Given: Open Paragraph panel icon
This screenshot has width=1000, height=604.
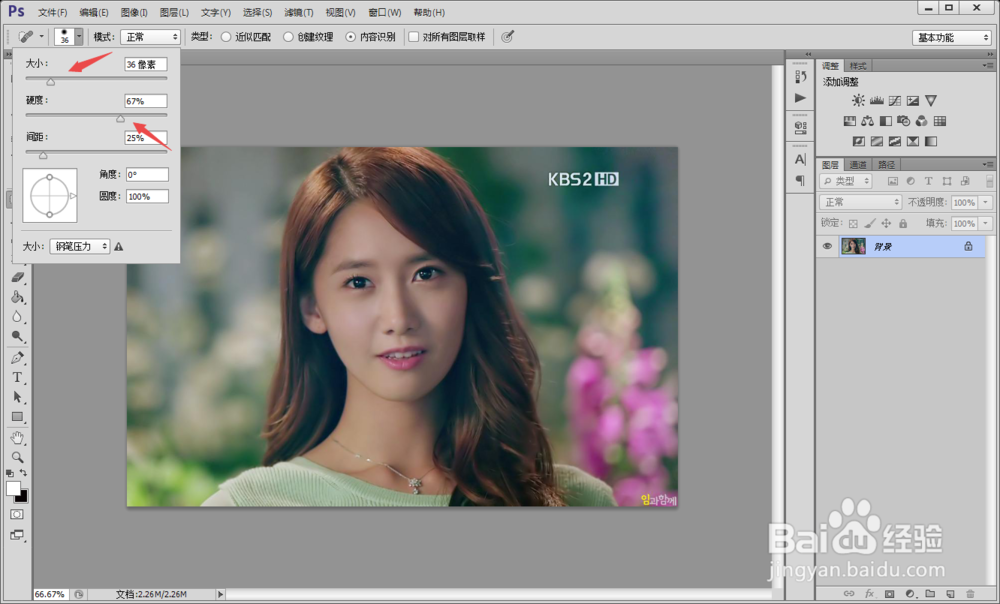Looking at the screenshot, I should coord(800,180).
